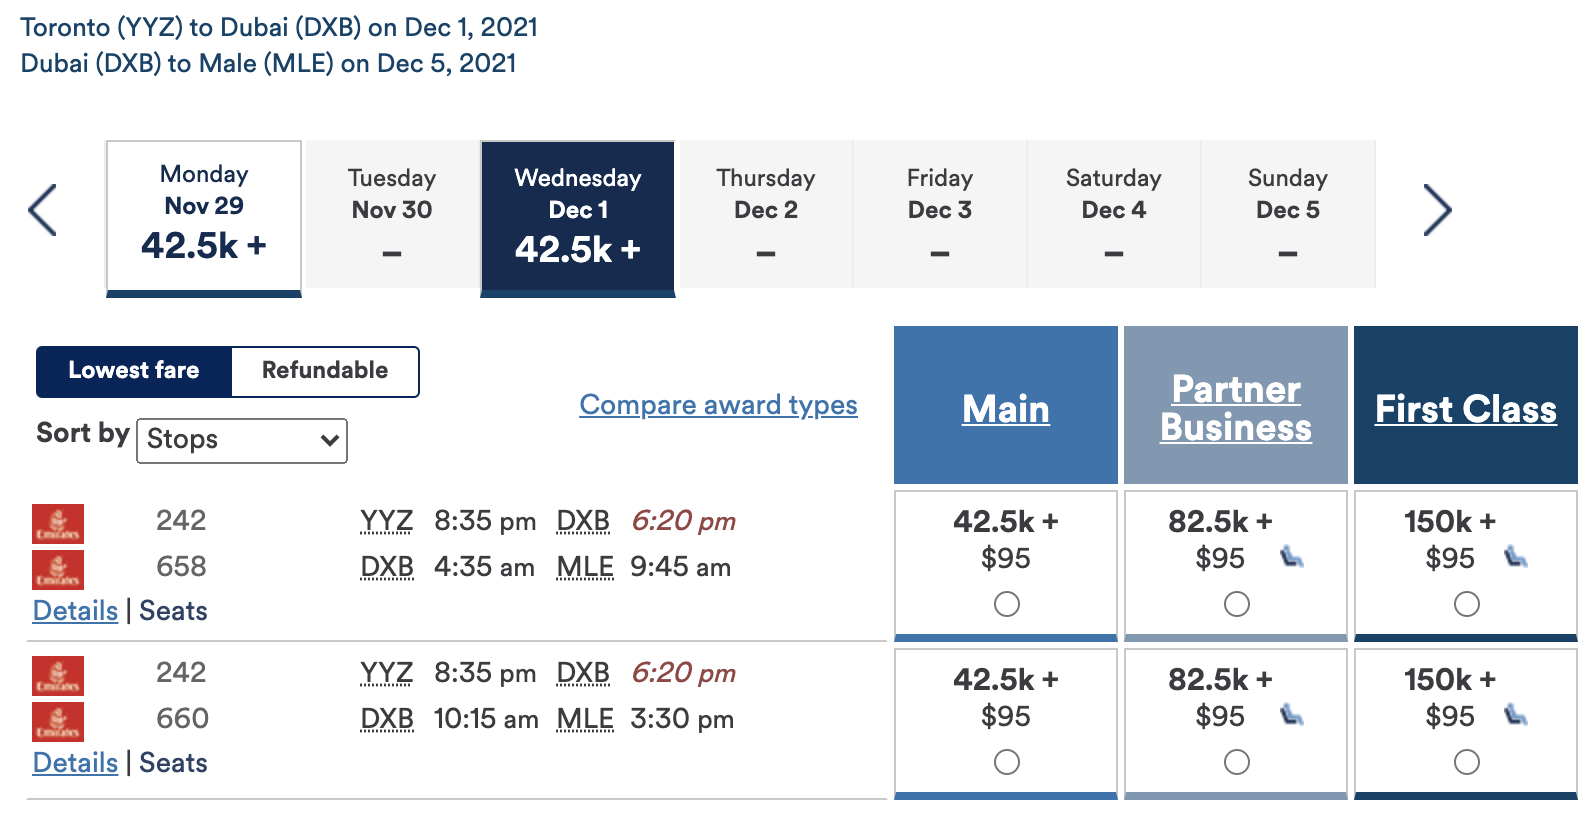Select the Thursday Dec 2 date tab
This screenshot has width=1594, height=814.
click(x=766, y=214)
